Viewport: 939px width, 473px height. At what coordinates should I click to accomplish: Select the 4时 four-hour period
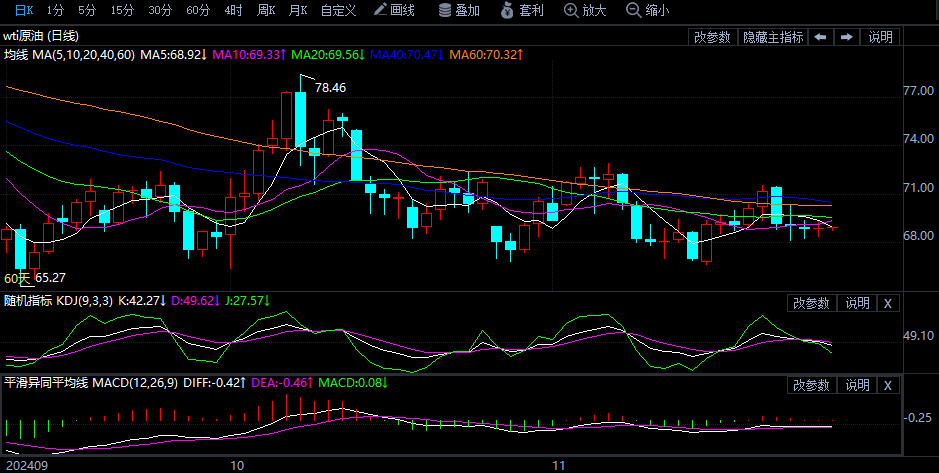coord(233,10)
